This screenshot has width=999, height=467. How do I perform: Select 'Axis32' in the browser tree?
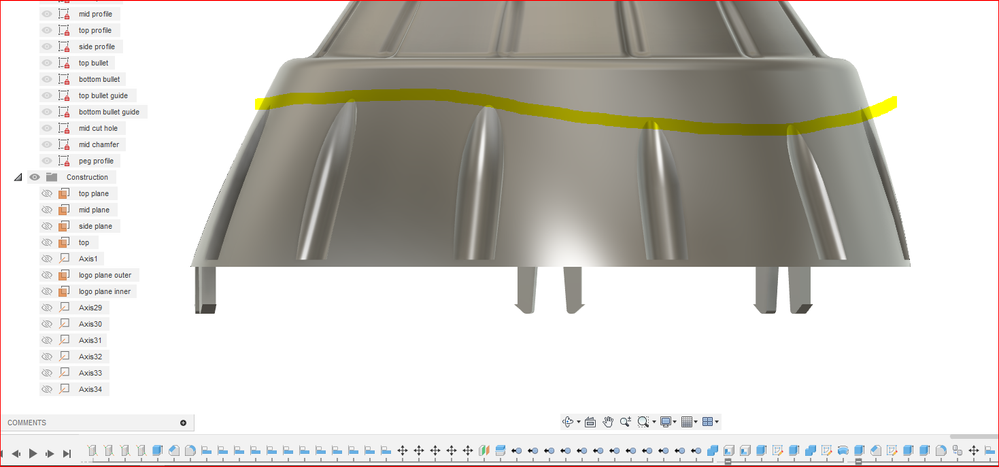(x=90, y=356)
